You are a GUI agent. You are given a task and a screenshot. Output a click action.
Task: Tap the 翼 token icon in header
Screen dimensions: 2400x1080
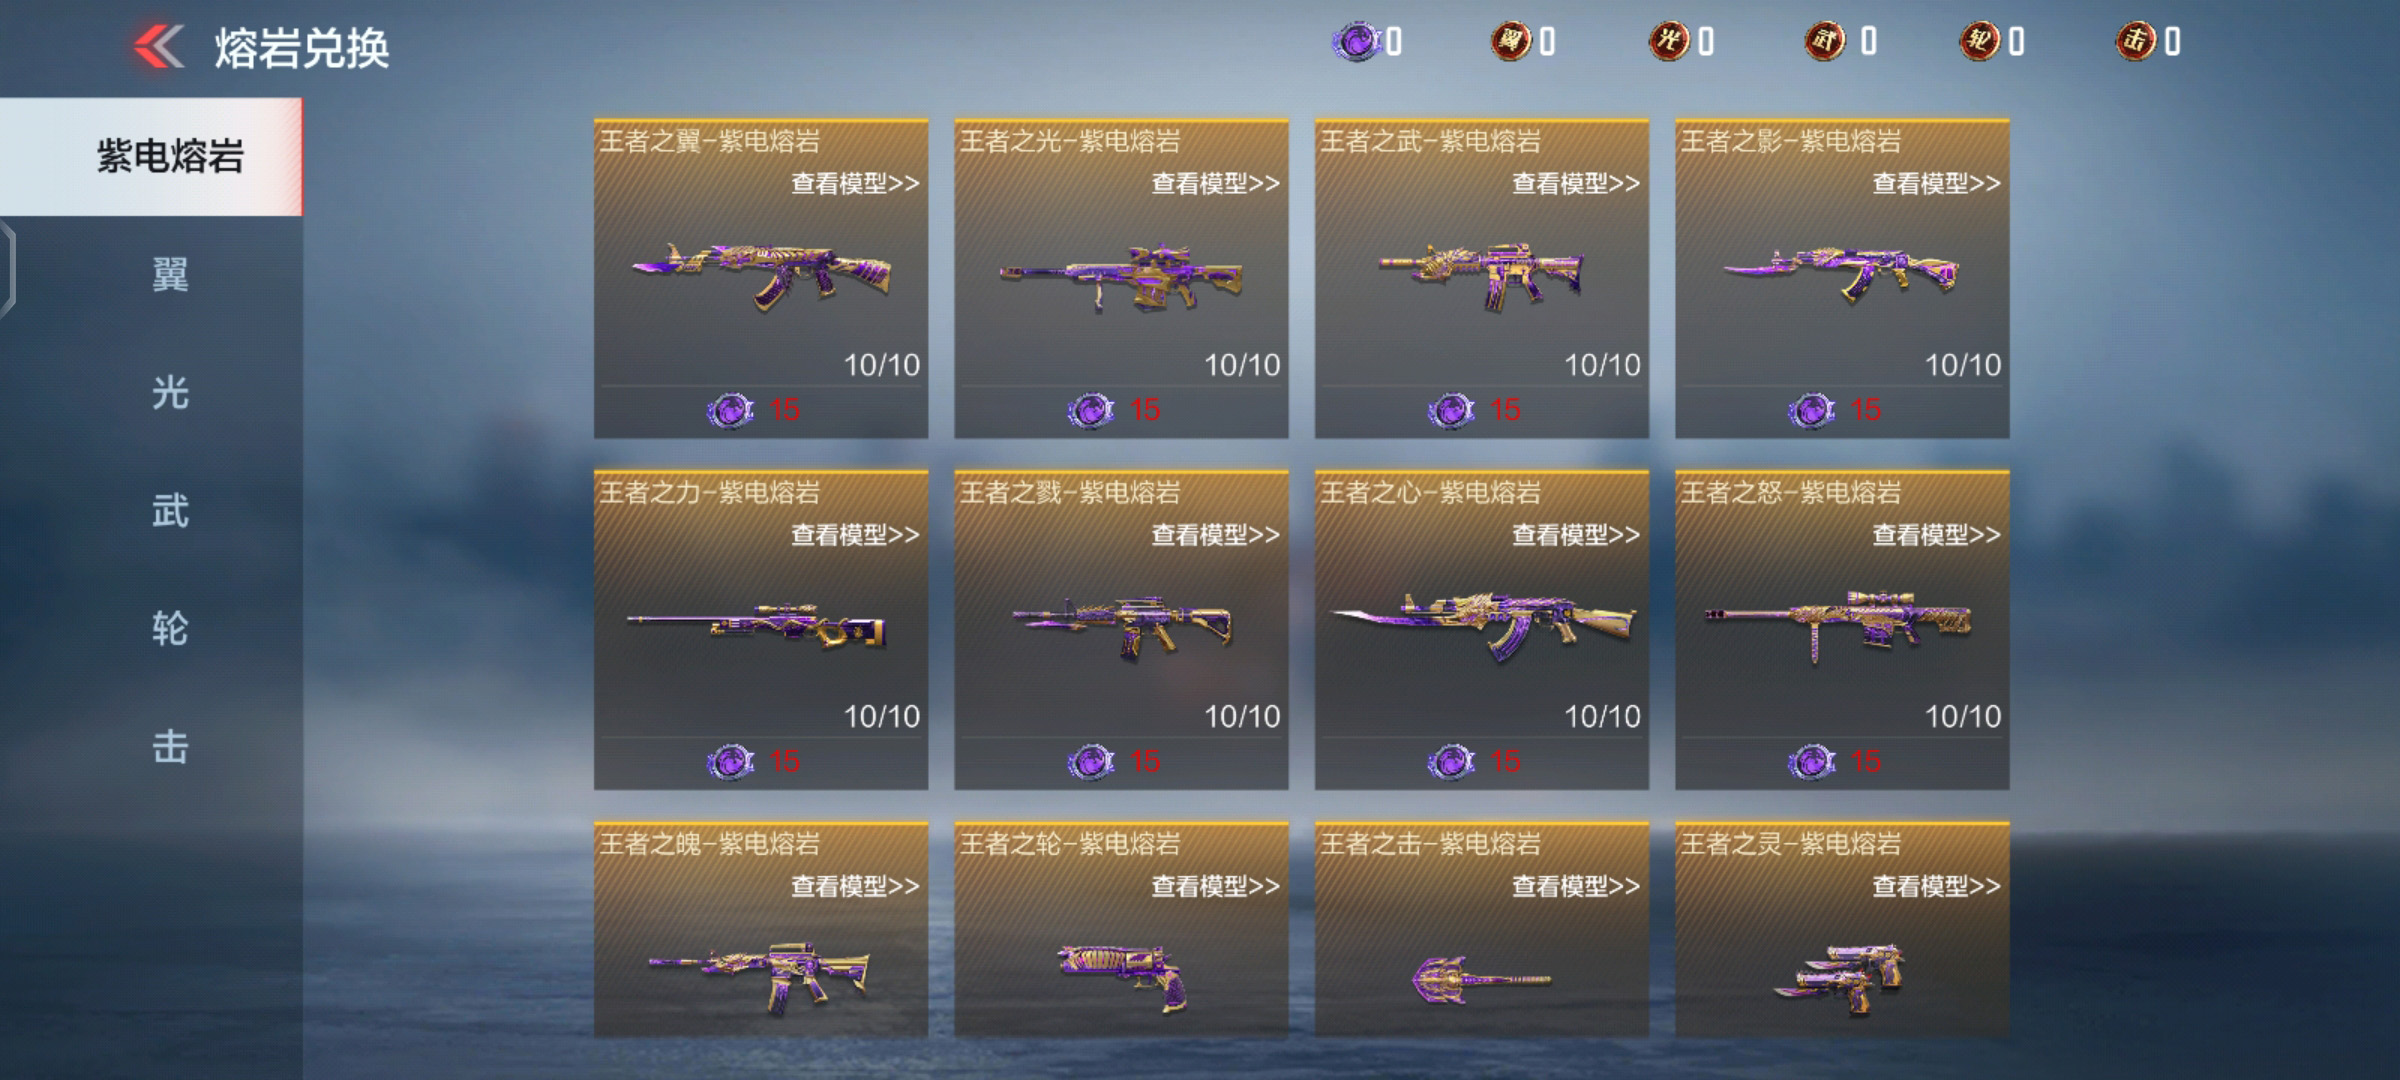coord(1511,42)
